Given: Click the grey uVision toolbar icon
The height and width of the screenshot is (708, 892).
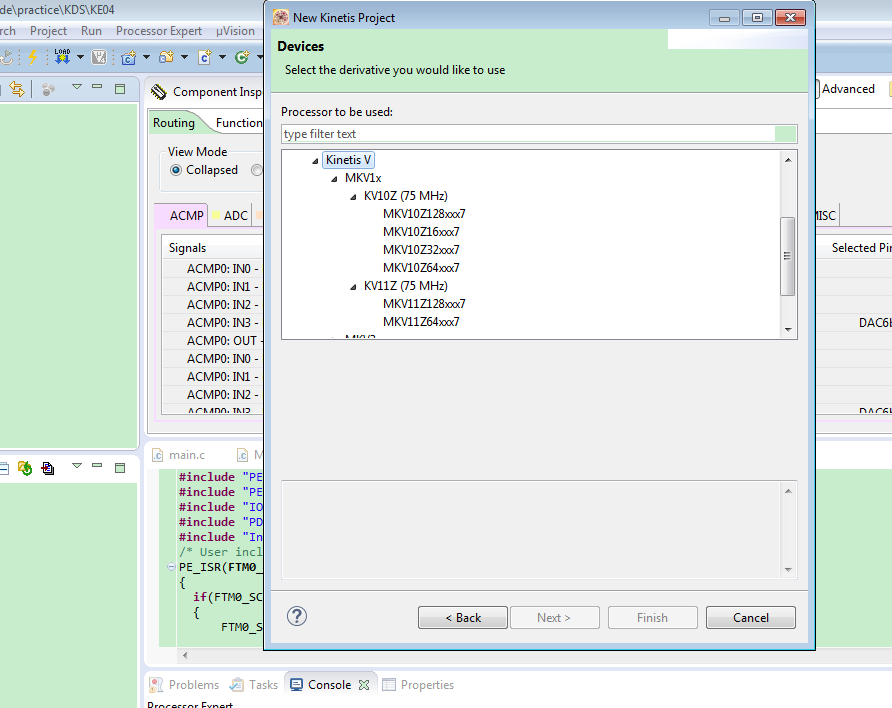Looking at the screenshot, I should click(99, 57).
